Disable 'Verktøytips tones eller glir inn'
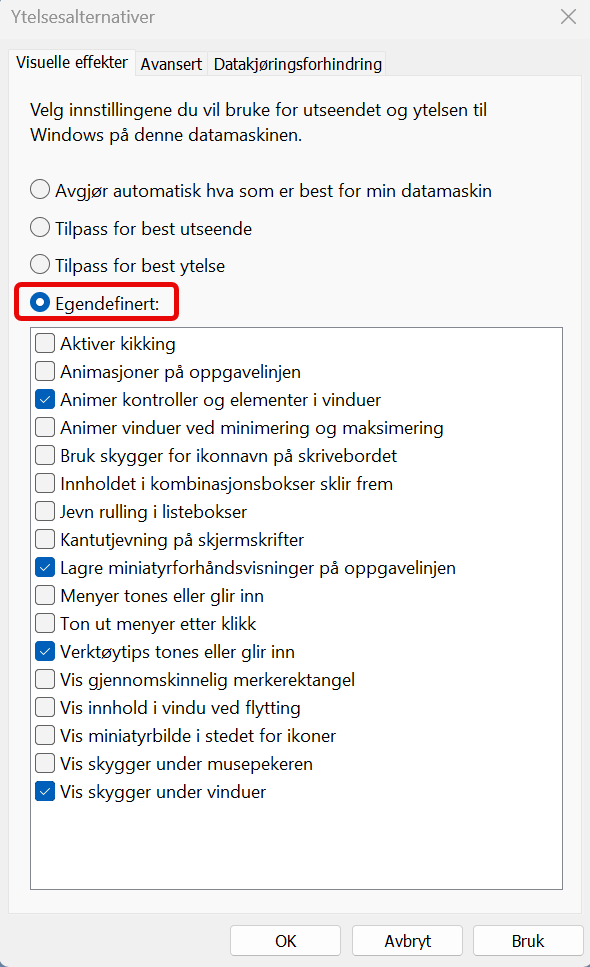The width and height of the screenshot is (590, 967). coord(44,651)
